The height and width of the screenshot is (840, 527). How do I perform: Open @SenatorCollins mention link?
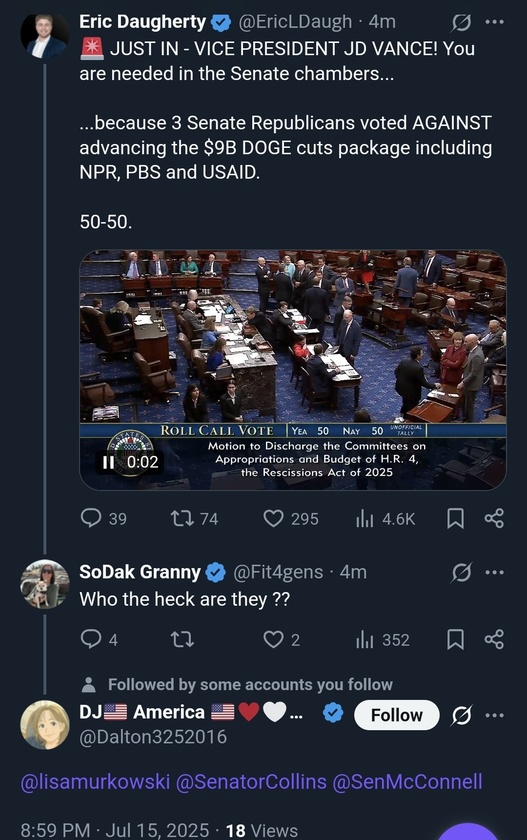coord(251,782)
